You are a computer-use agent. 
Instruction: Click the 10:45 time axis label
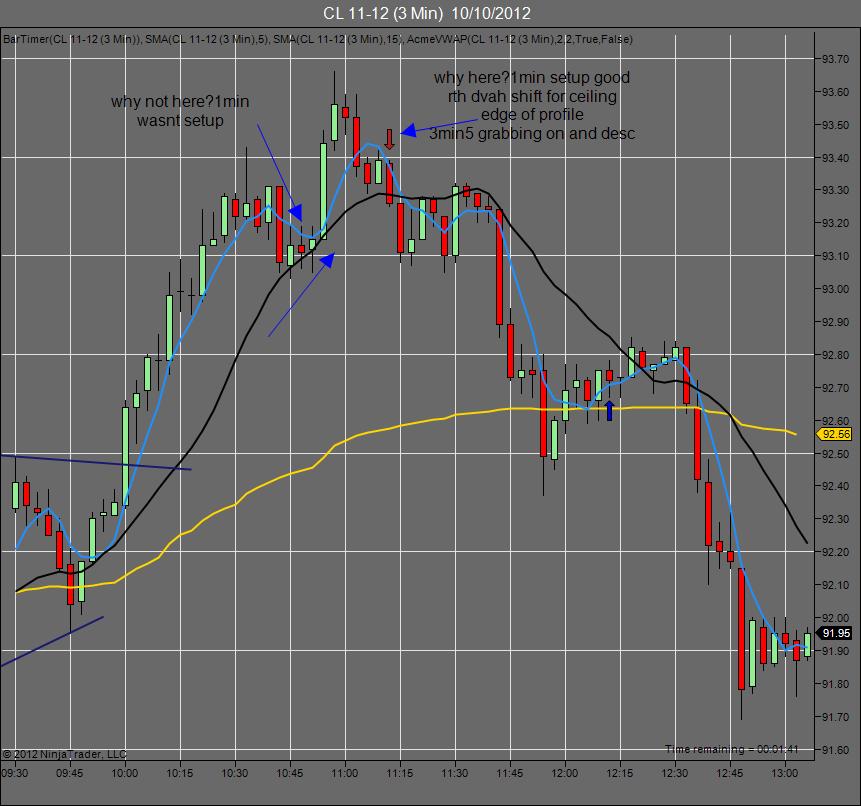pyautogui.click(x=289, y=773)
